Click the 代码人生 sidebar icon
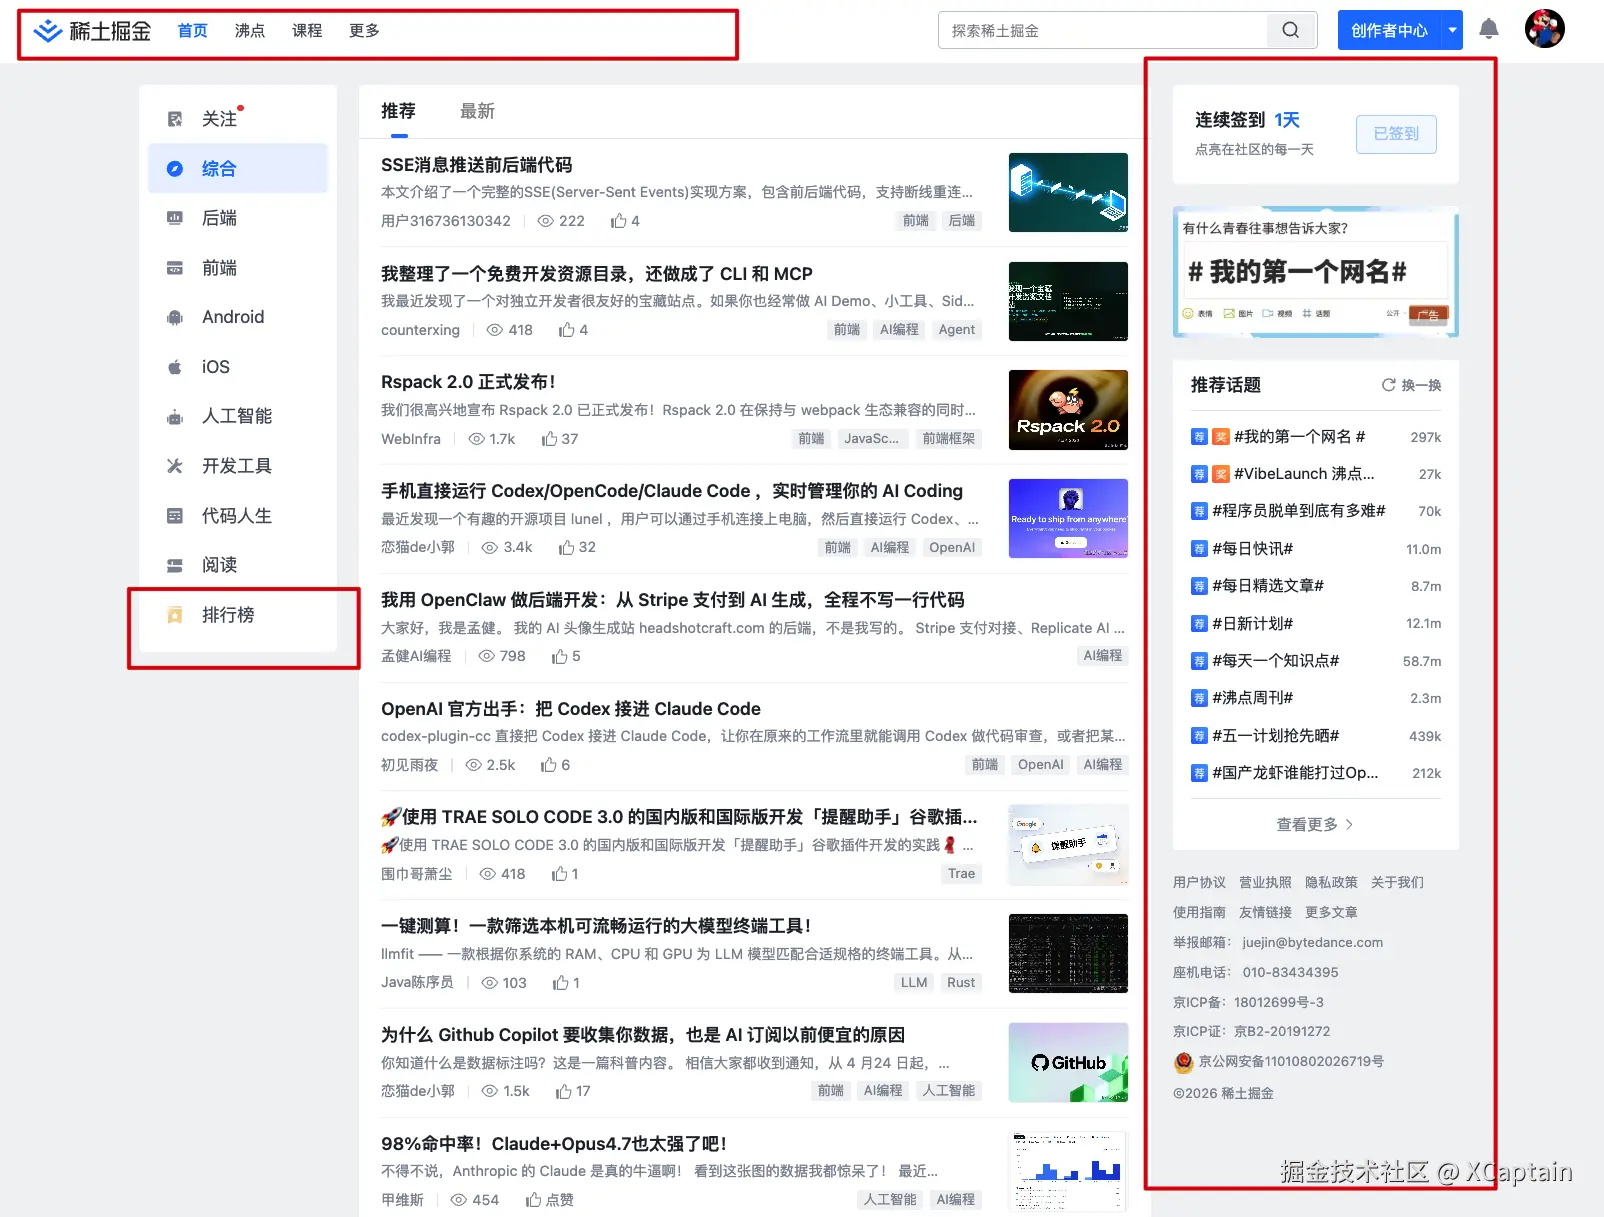Viewport: 1604px width, 1217px height. tap(175, 516)
